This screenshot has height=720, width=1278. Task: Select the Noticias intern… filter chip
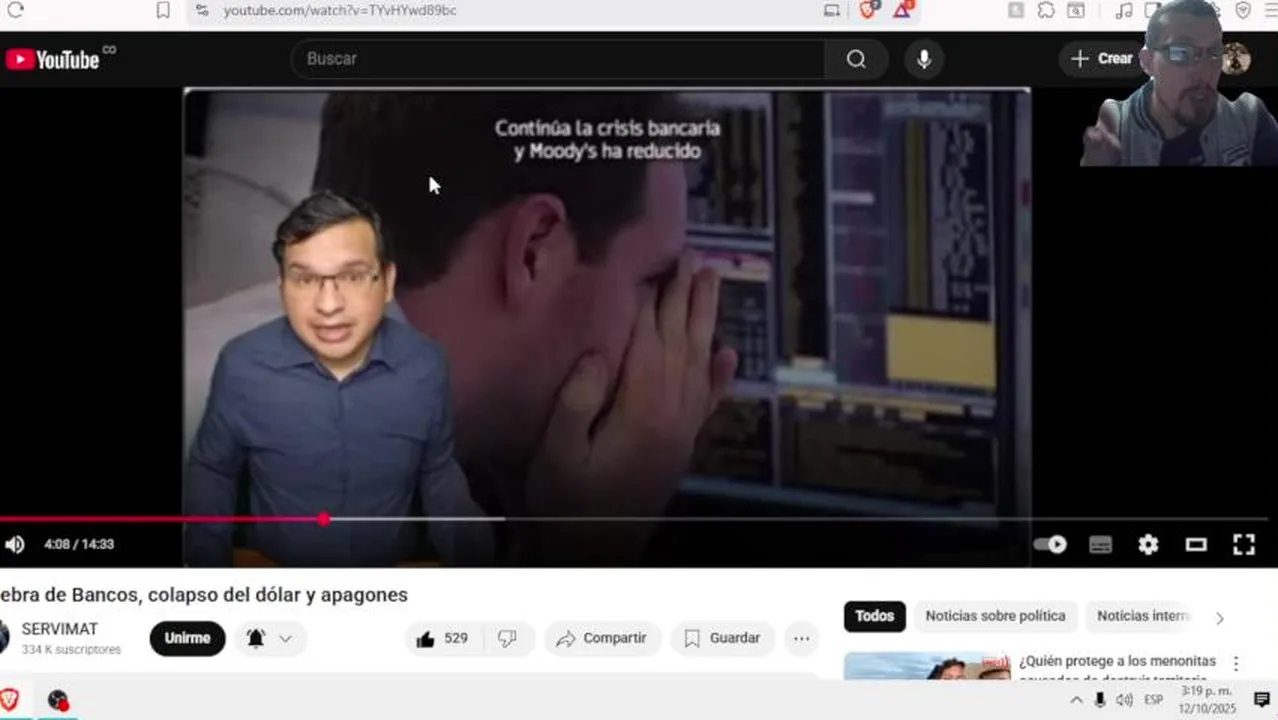pos(1142,616)
